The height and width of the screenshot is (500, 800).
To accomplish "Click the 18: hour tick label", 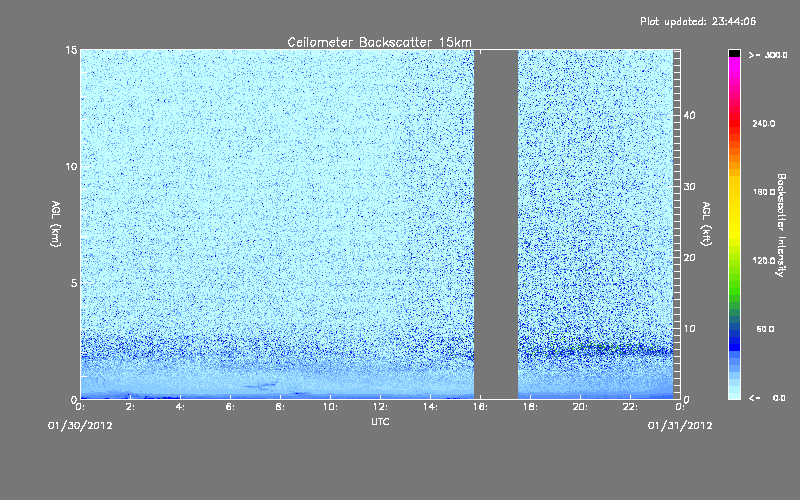I will tap(530, 407).
